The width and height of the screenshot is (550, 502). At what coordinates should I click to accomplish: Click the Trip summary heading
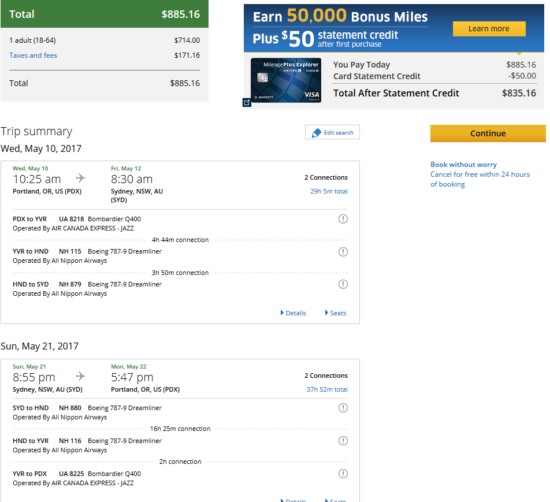(36, 131)
